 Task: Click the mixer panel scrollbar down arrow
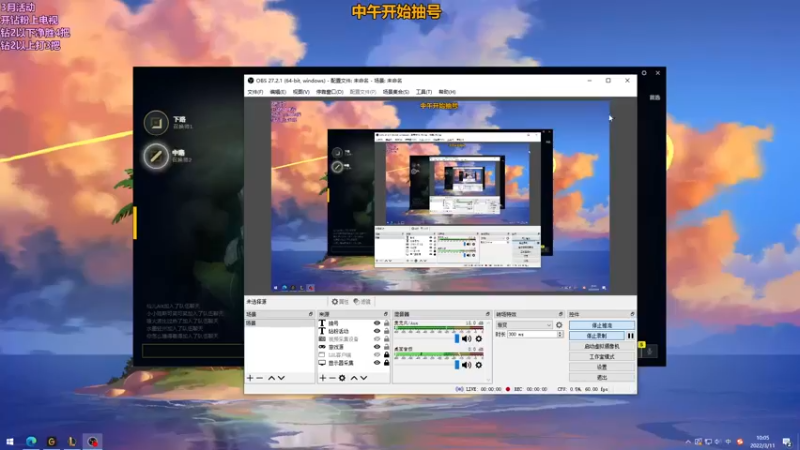click(x=488, y=380)
